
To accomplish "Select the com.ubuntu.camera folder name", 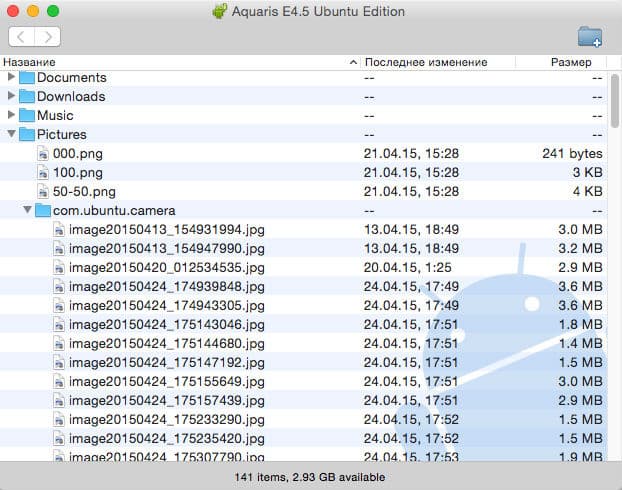I will [114, 211].
